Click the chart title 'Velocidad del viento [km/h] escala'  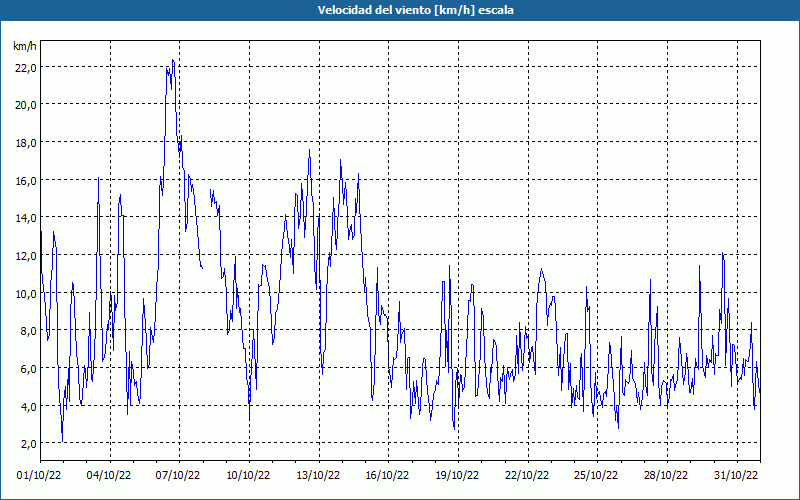(x=415, y=10)
